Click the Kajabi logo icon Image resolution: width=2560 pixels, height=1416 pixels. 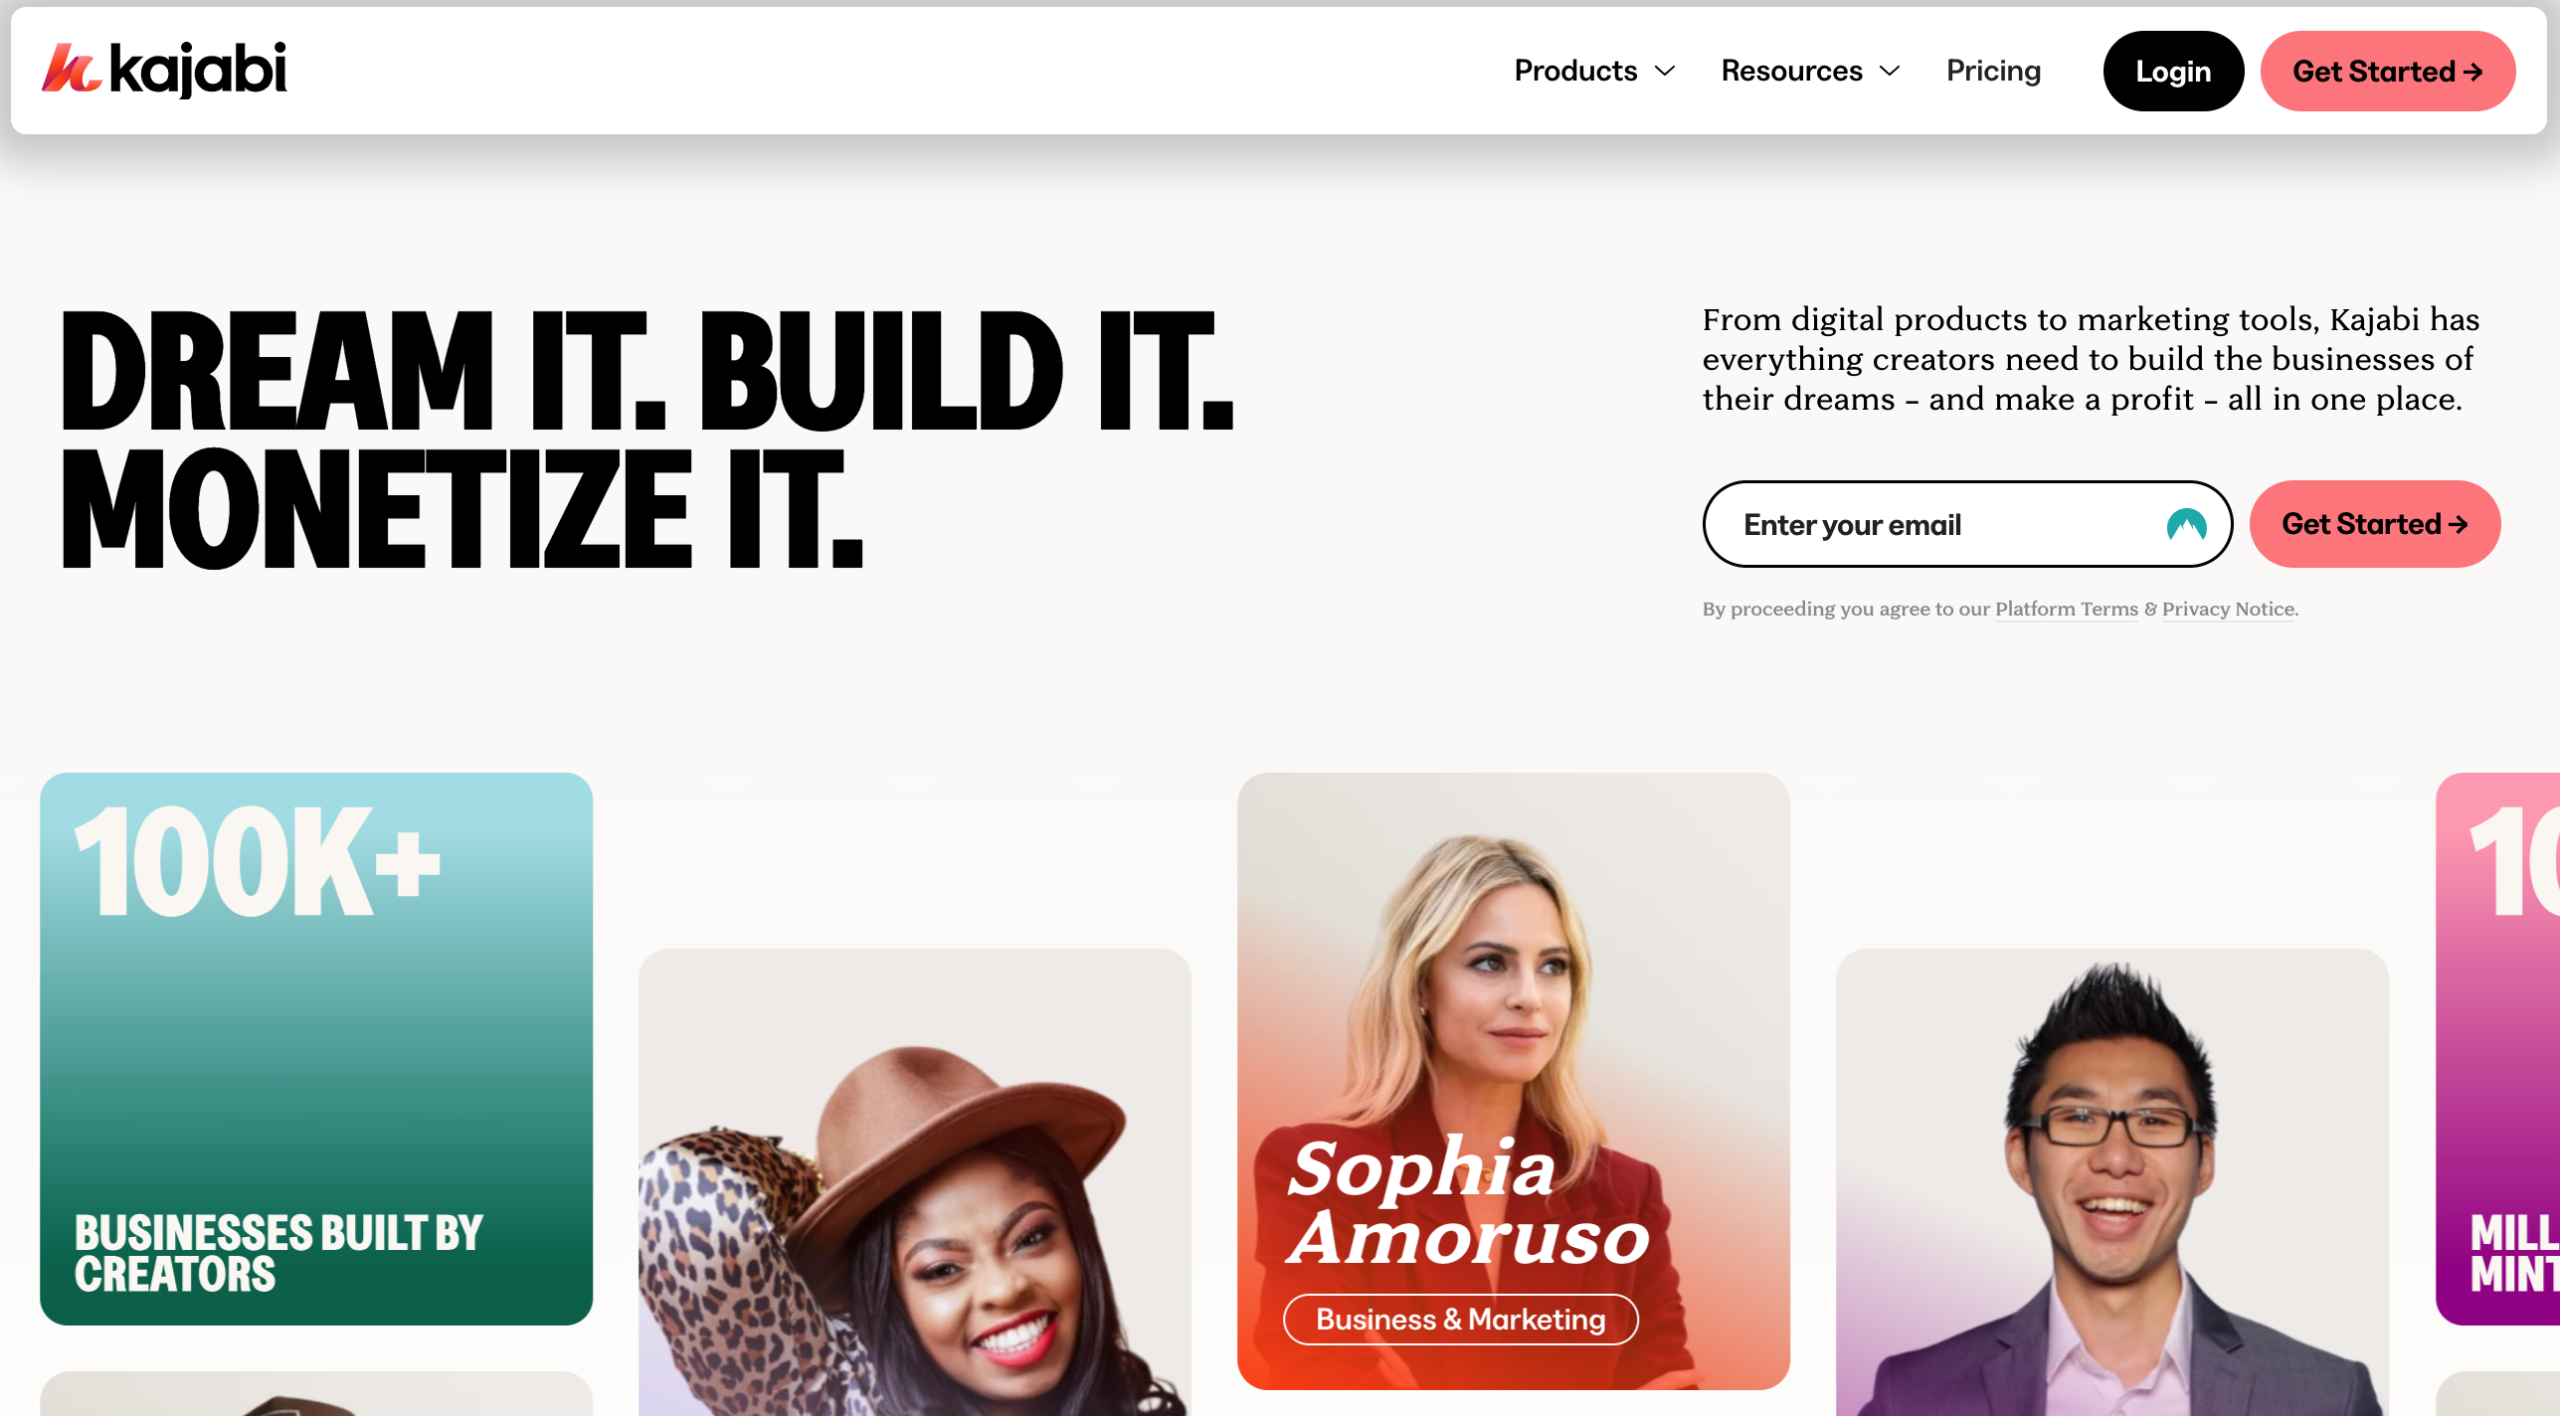[x=70, y=69]
